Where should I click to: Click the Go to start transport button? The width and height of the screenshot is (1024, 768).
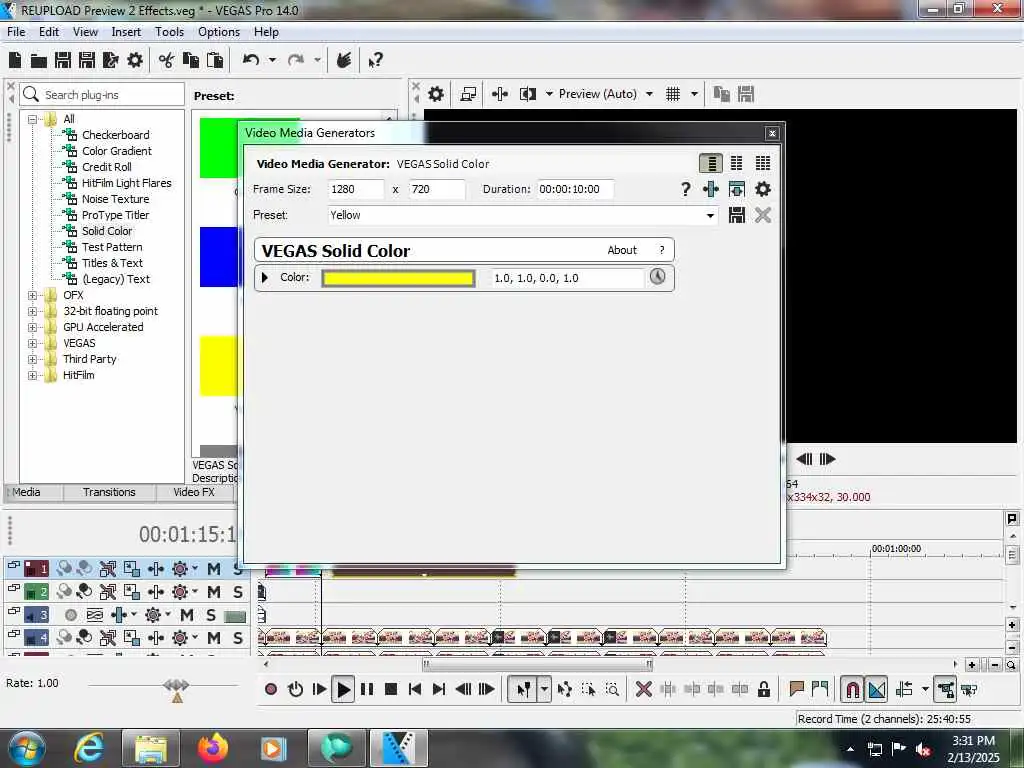click(x=415, y=689)
